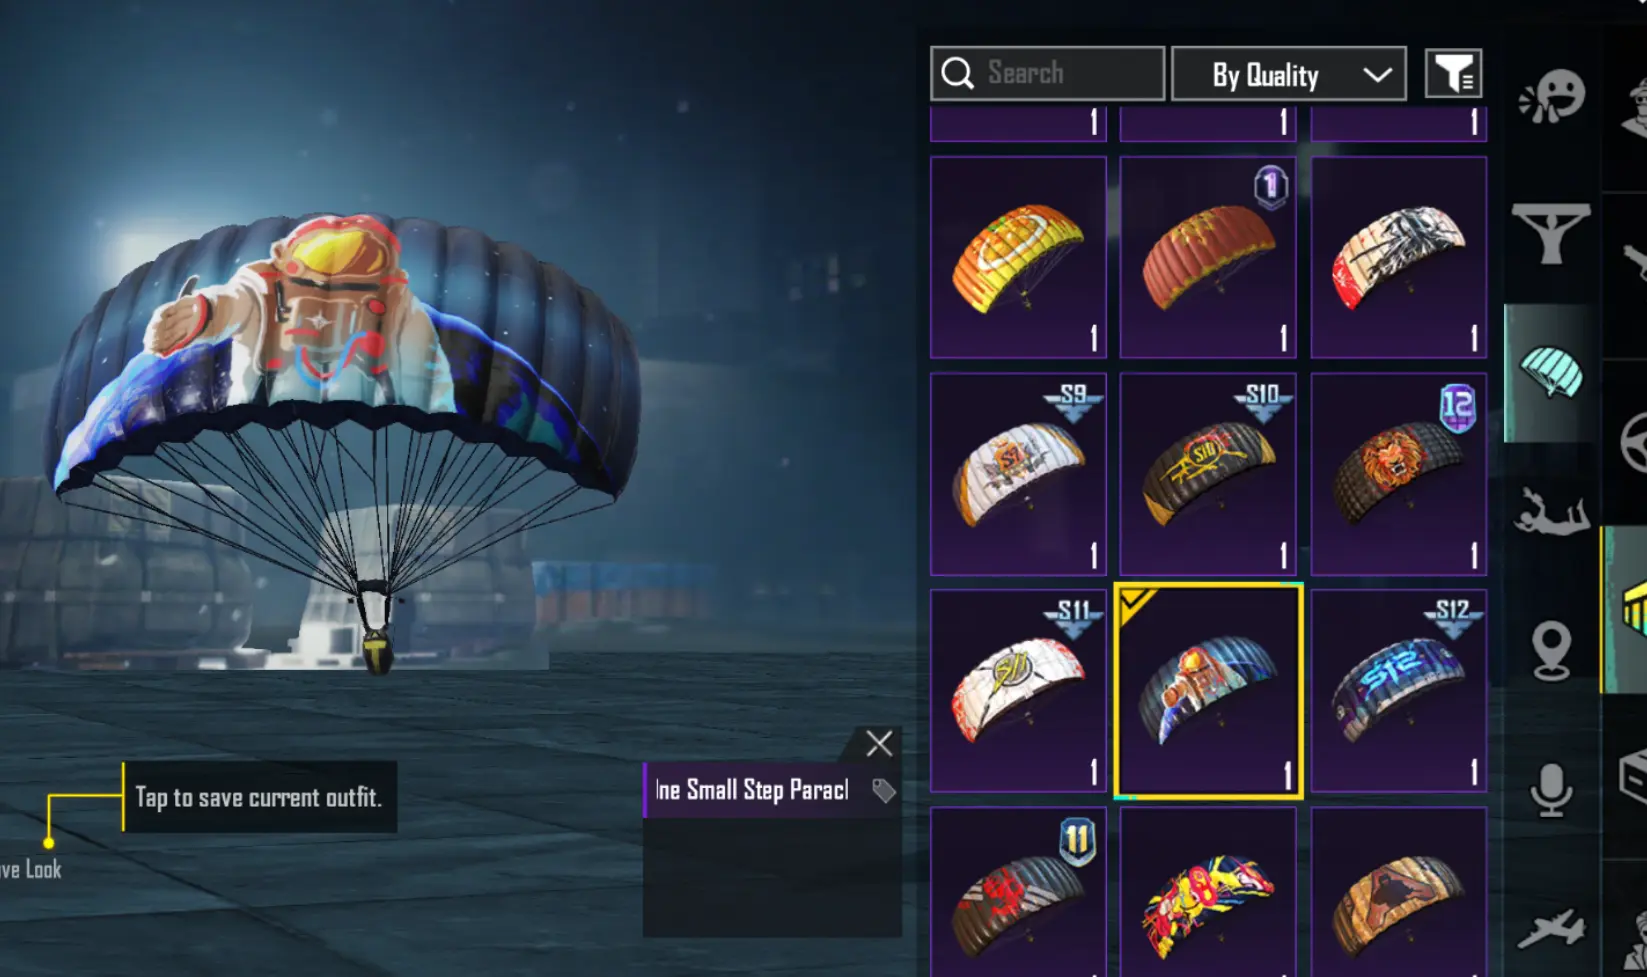1647x977 pixels.
Task: Pick the S12 blue parachute
Action: [x=1399, y=691]
